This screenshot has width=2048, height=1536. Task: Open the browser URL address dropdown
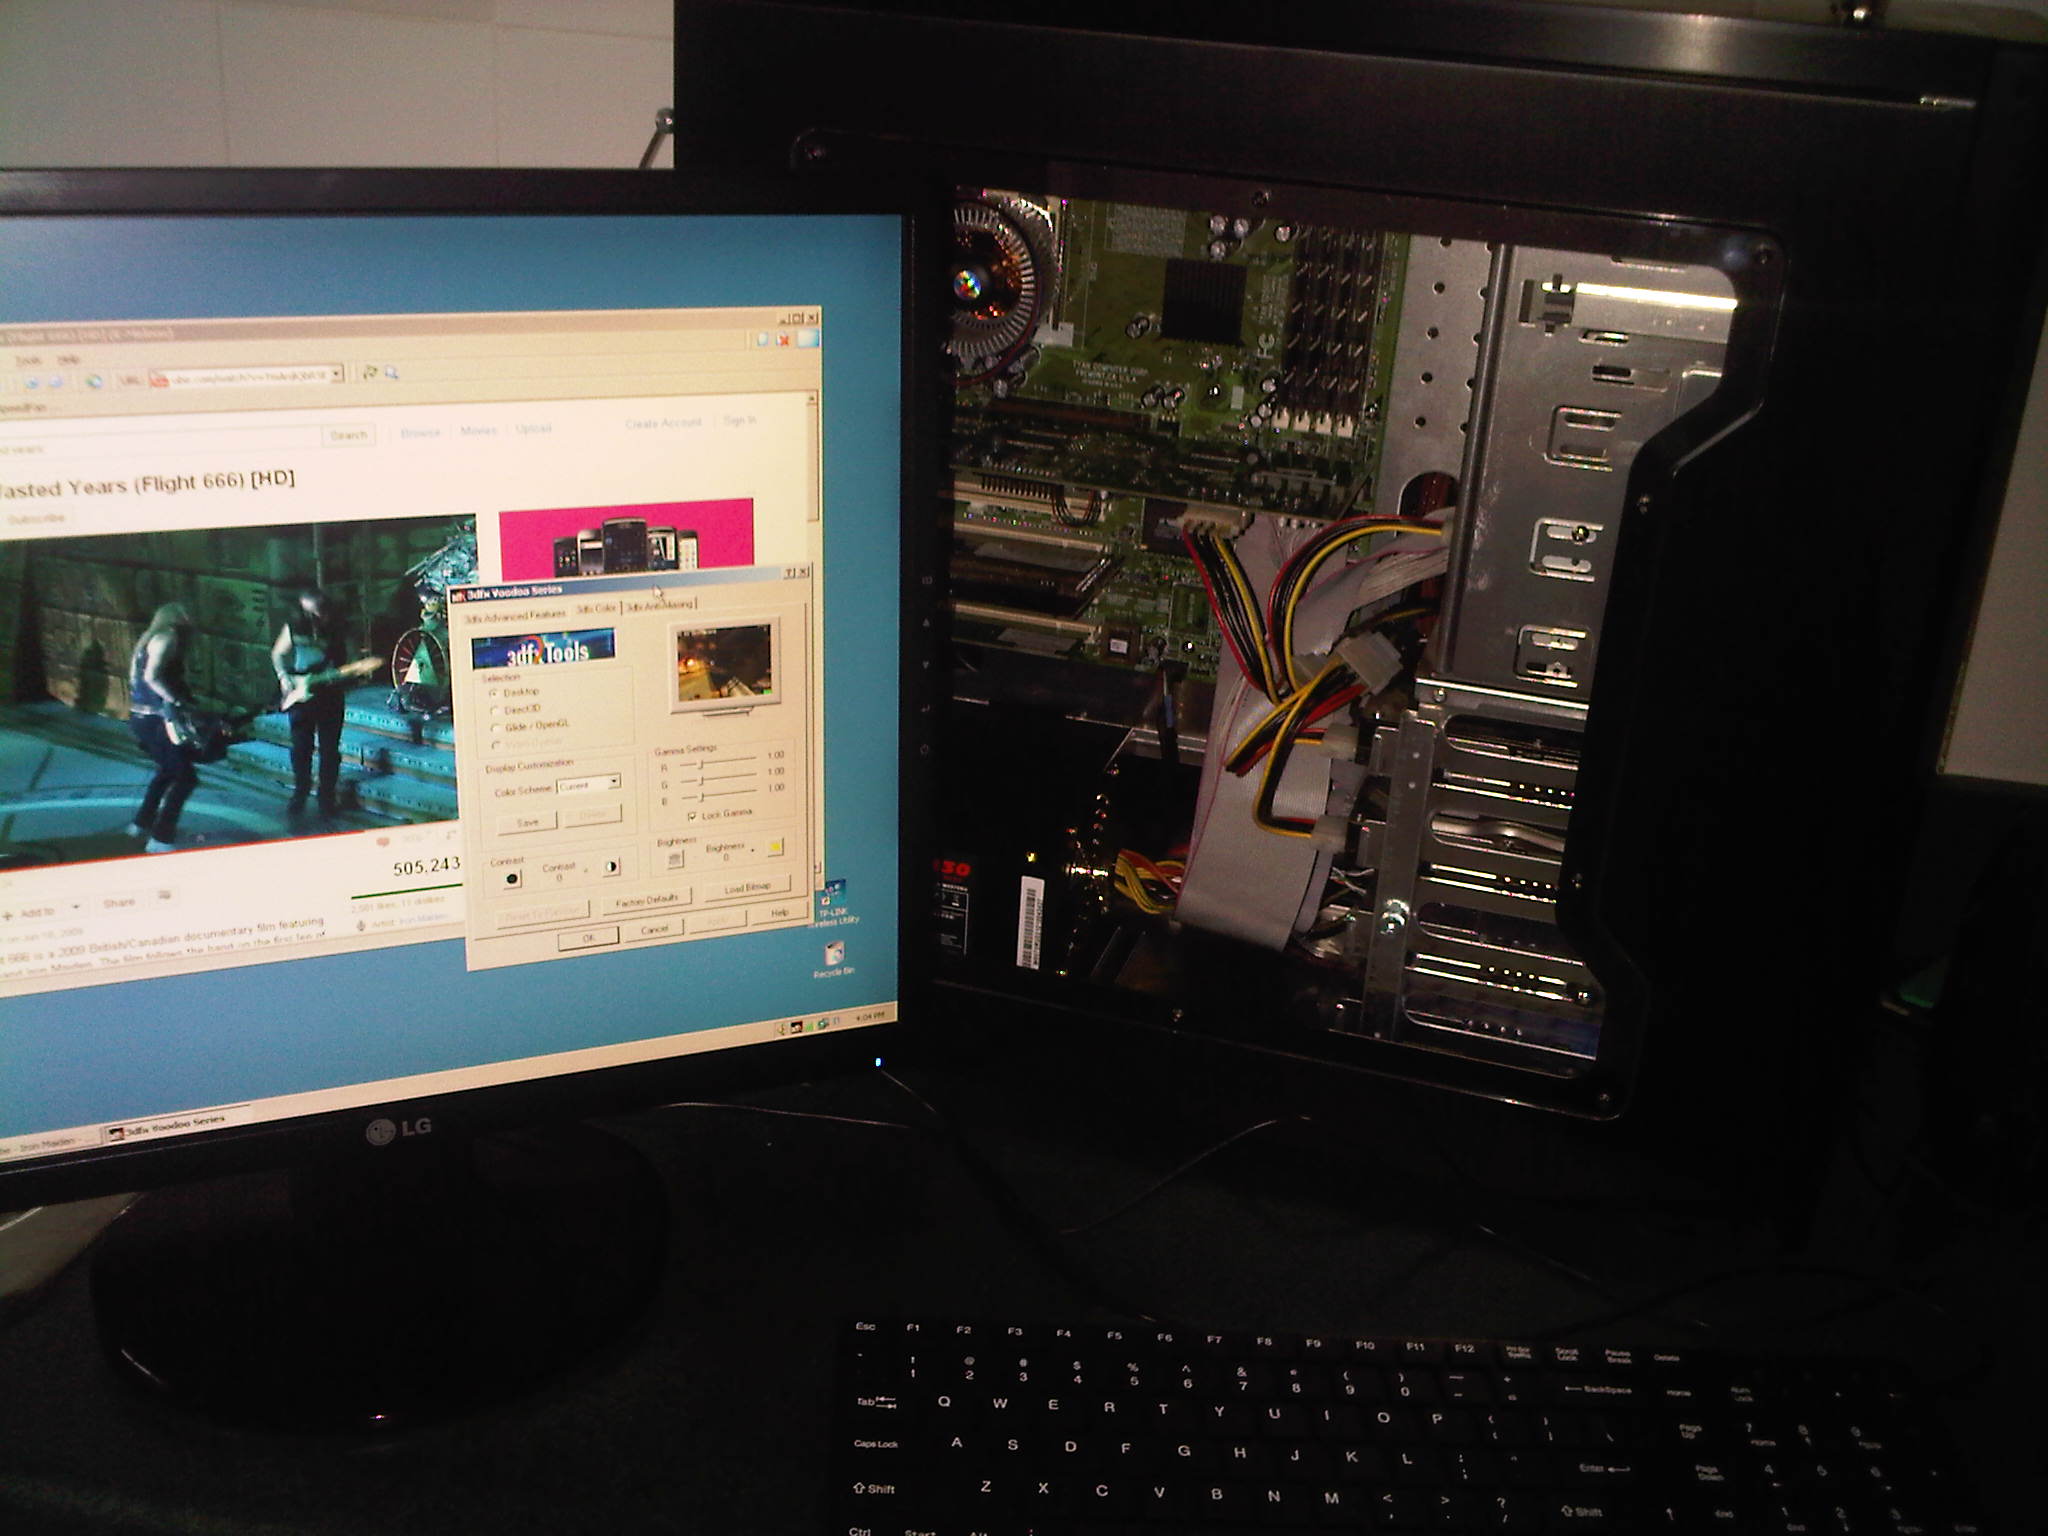point(337,374)
